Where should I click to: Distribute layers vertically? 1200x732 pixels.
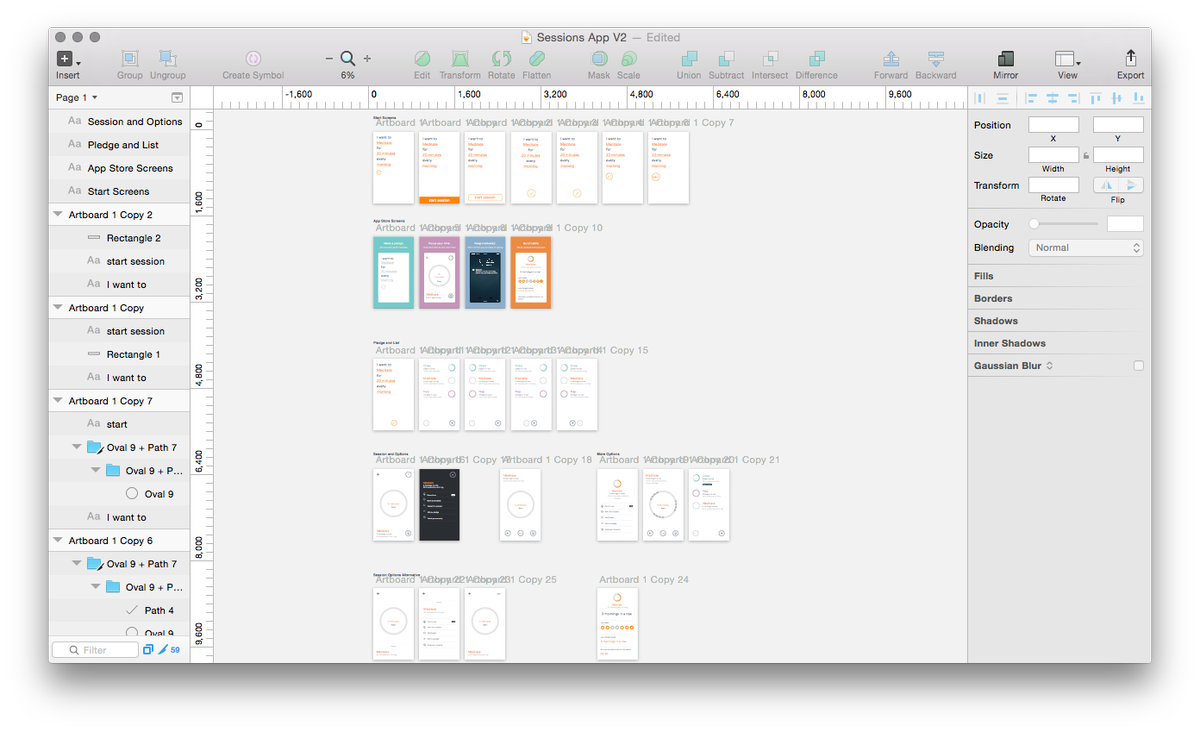(x=1002, y=98)
